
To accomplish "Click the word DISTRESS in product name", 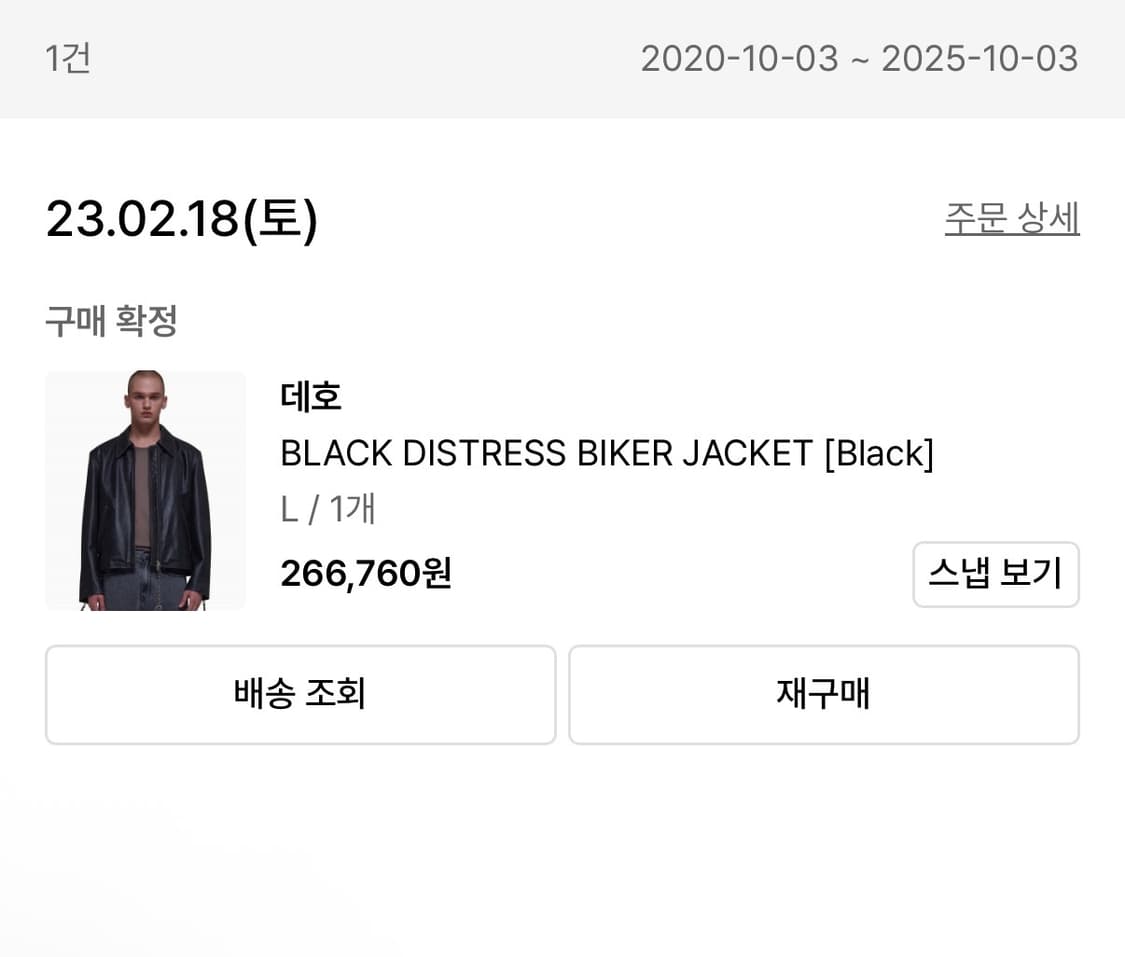I will (x=484, y=454).
